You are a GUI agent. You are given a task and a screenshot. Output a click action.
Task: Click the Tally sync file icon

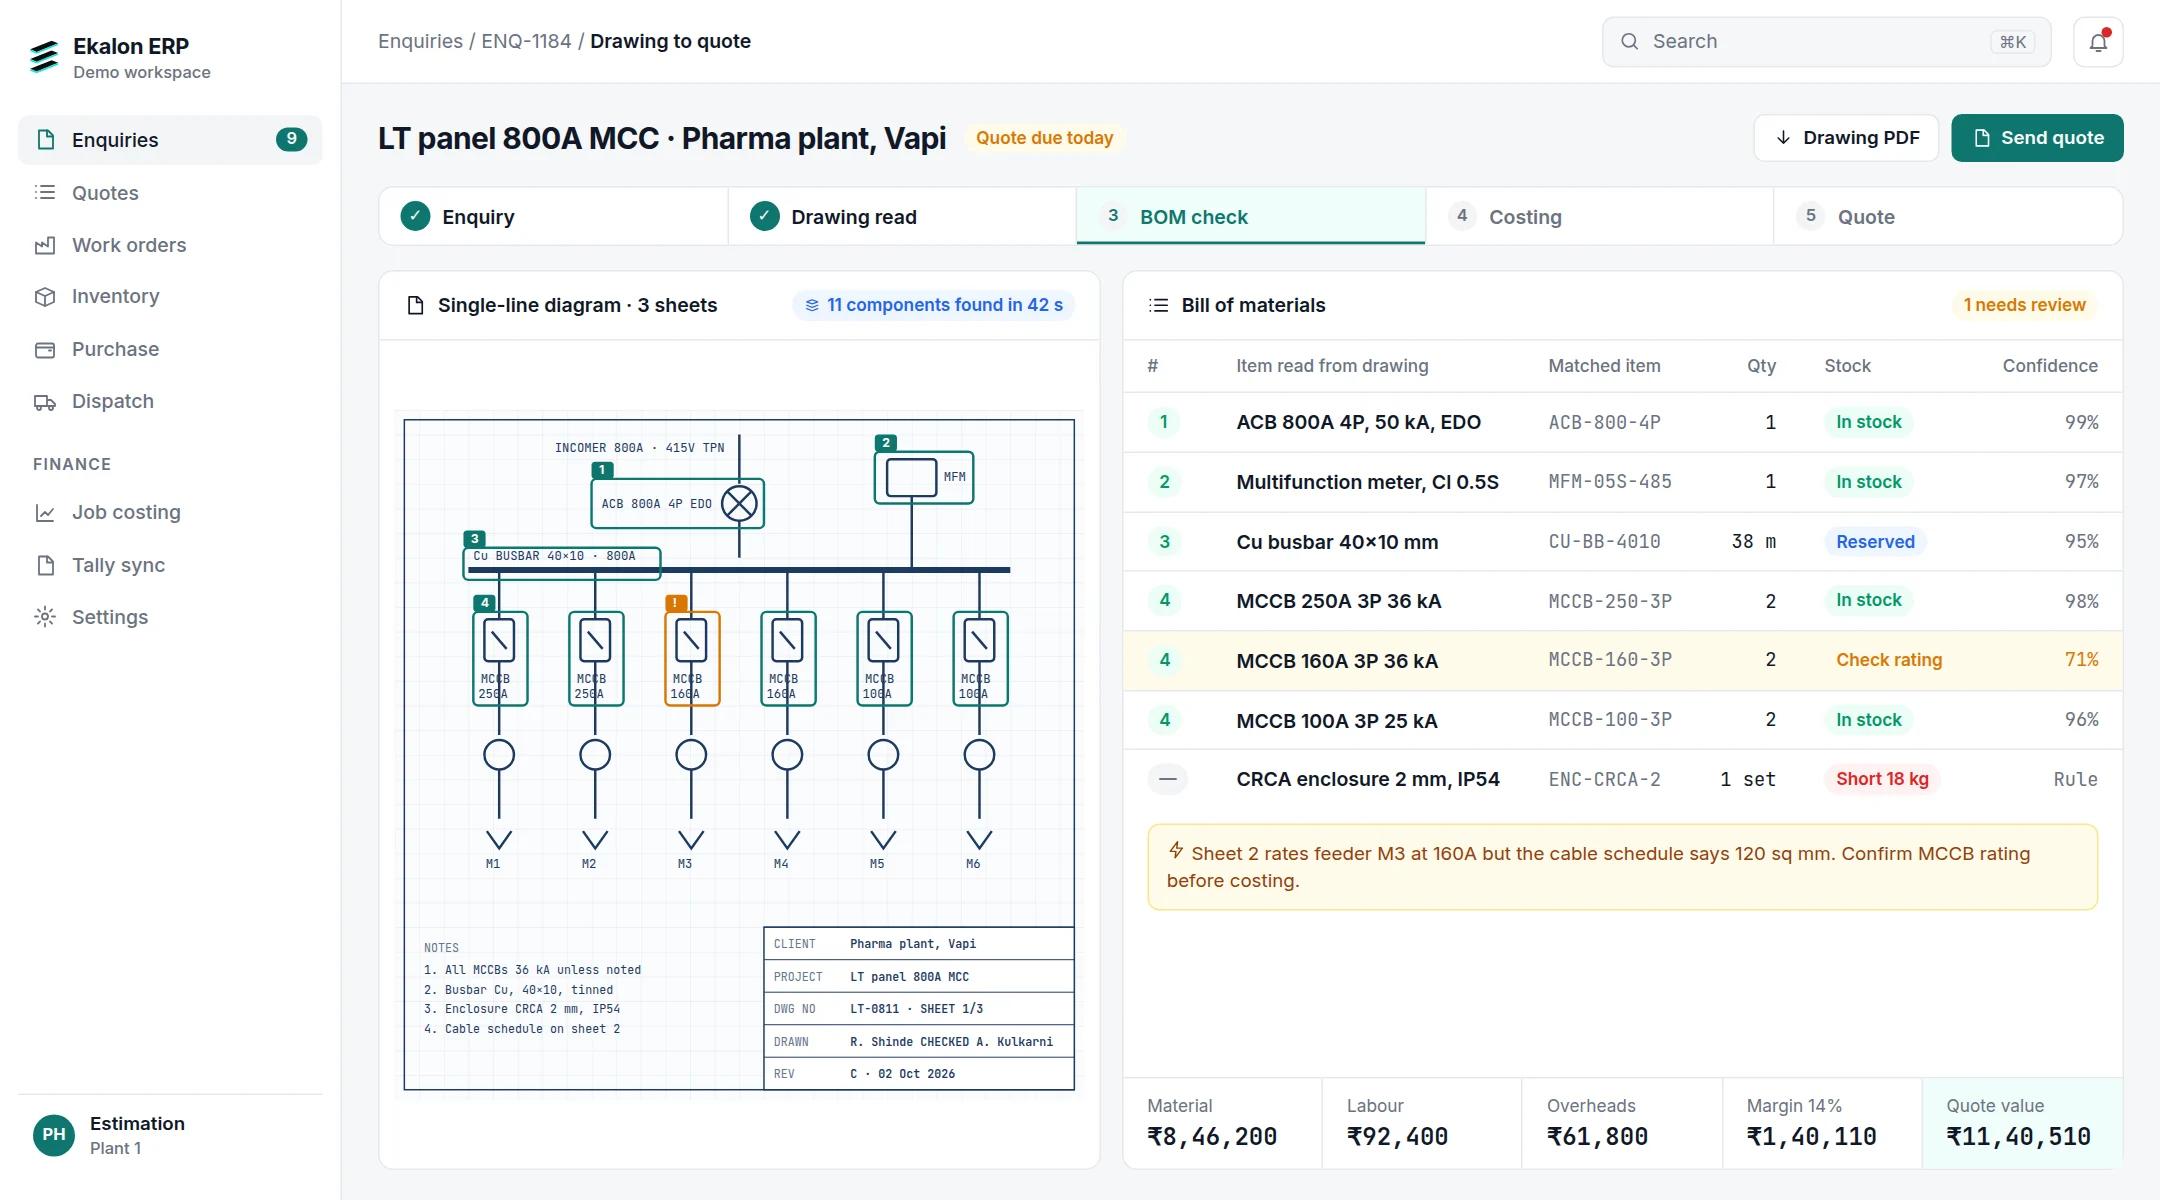45,565
